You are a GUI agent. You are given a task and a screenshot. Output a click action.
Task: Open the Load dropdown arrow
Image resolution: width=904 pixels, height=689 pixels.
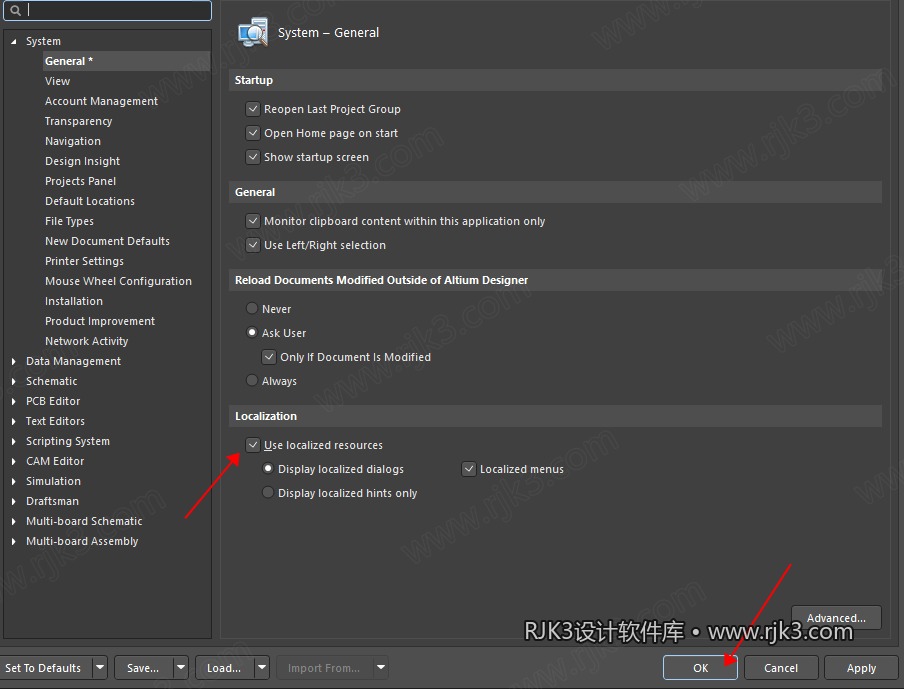(262, 668)
